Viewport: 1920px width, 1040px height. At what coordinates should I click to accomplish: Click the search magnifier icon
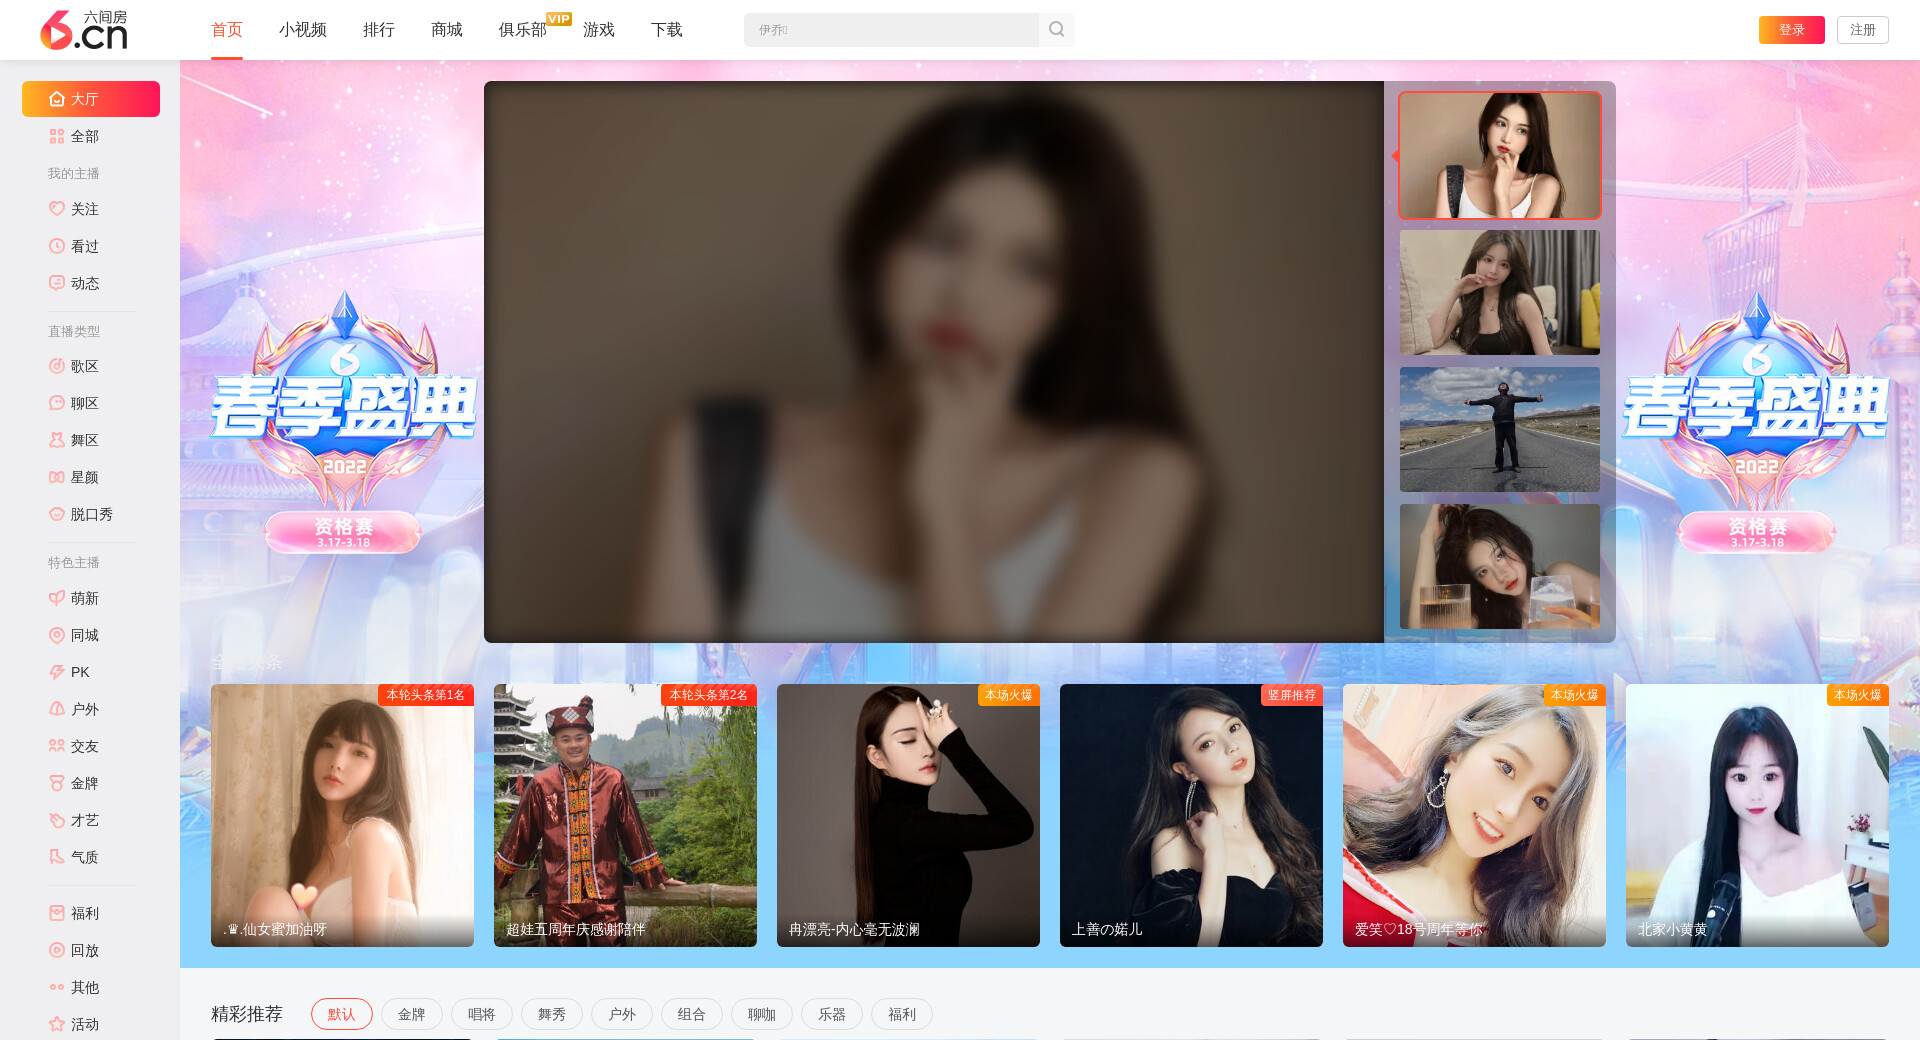(1056, 30)
